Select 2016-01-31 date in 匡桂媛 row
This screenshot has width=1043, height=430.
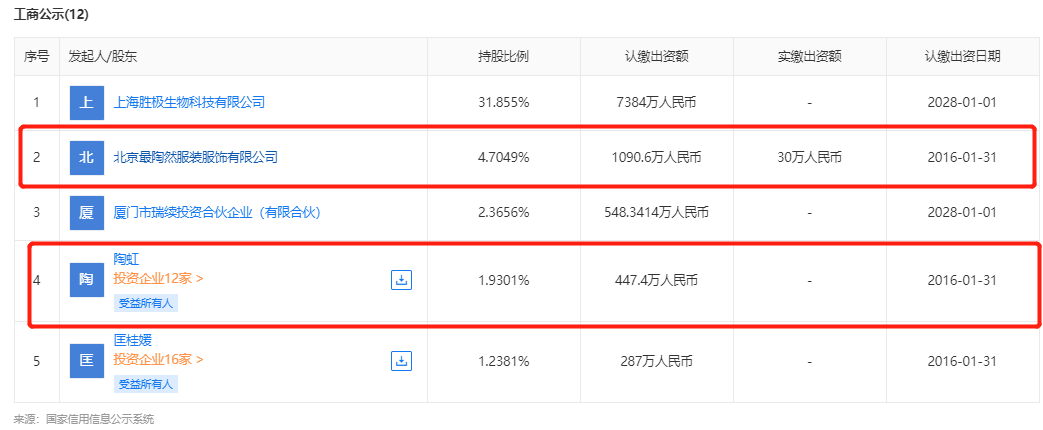pyautogui.click(x=962, y=362)
